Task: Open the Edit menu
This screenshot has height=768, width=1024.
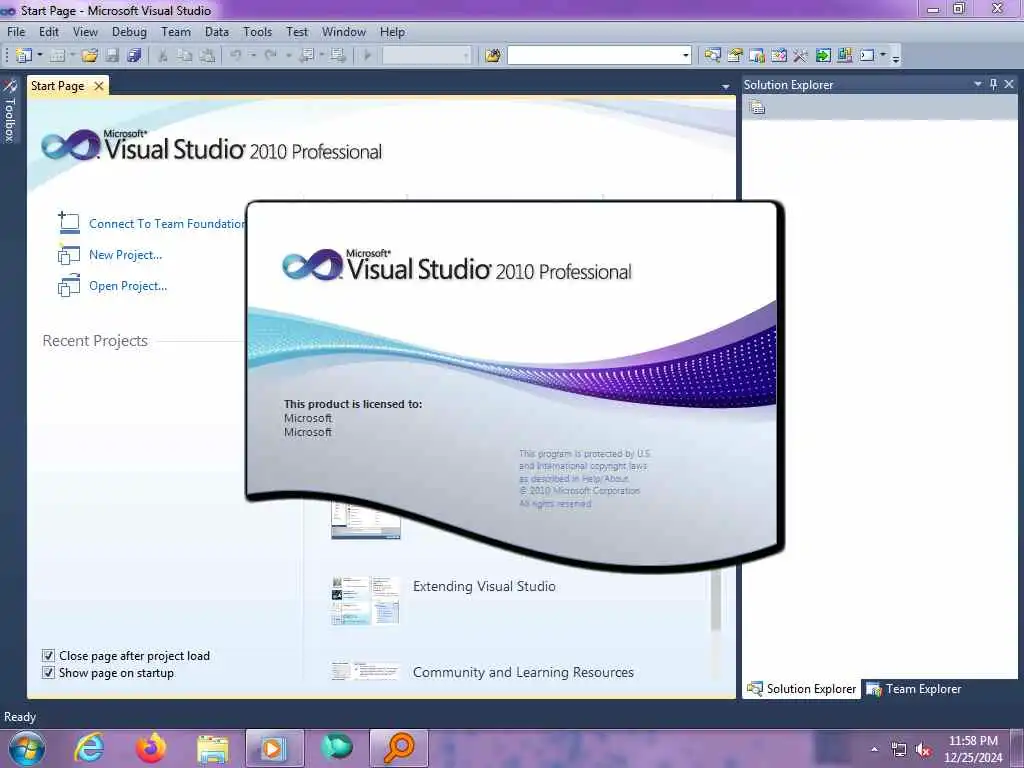Action: [x=48, y=31]
